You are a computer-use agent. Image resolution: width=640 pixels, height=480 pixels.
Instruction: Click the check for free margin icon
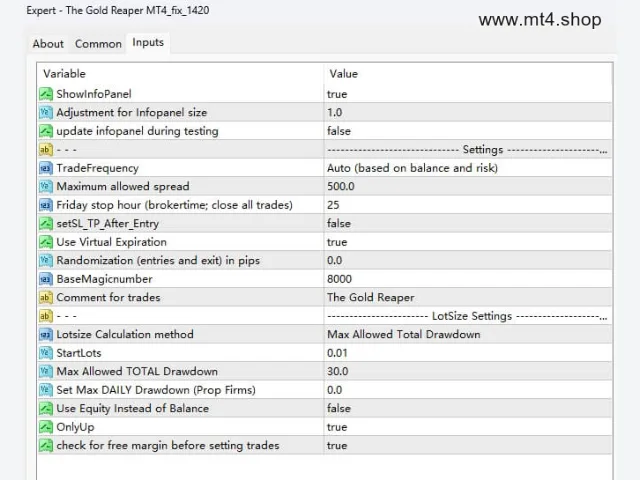(x=46, y=445)
